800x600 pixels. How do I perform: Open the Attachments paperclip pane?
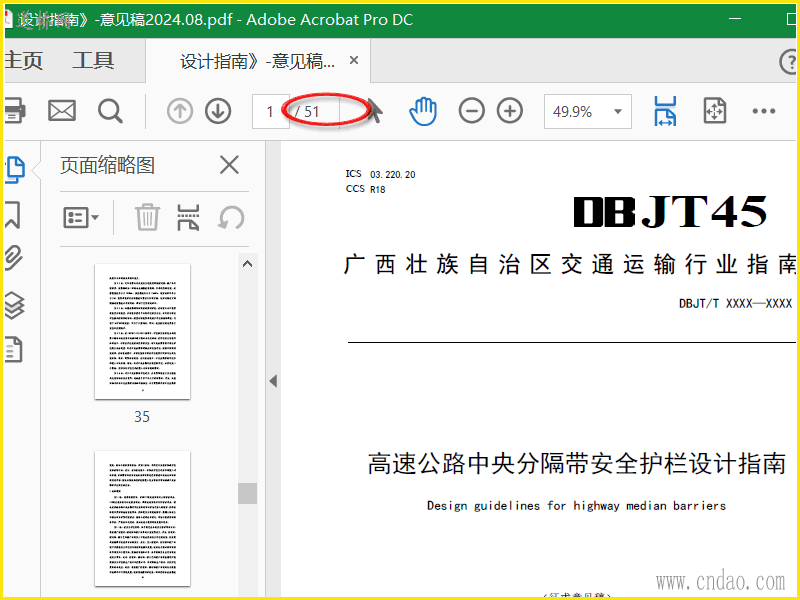[14, 258]
